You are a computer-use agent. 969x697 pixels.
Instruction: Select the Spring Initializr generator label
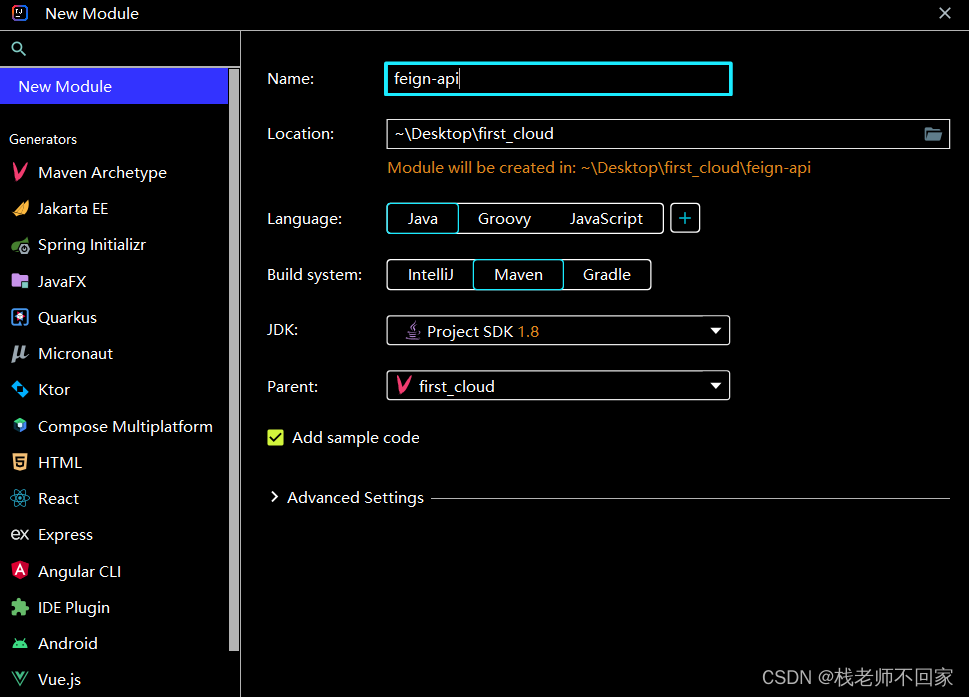[92, 245]
